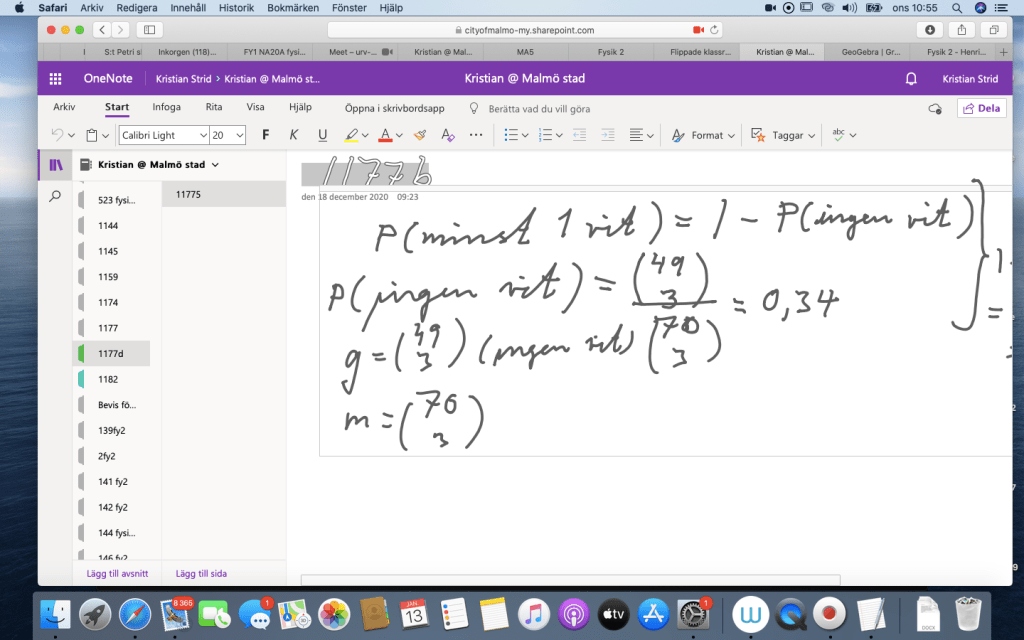Click the search magnifier in sidebar
Image resolution: width=1024 pixels, height=640 pixels.
pyautogui.click(x=56, y=197)
